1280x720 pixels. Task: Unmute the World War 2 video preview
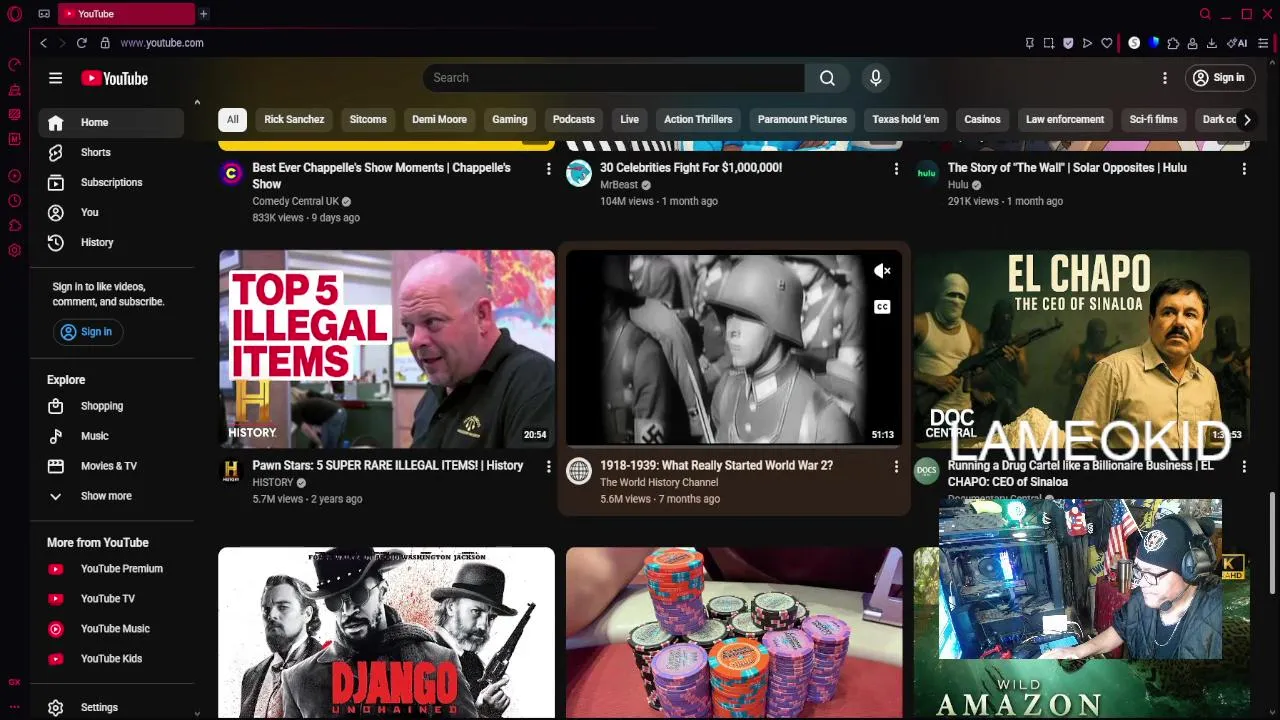pos(882,271)
